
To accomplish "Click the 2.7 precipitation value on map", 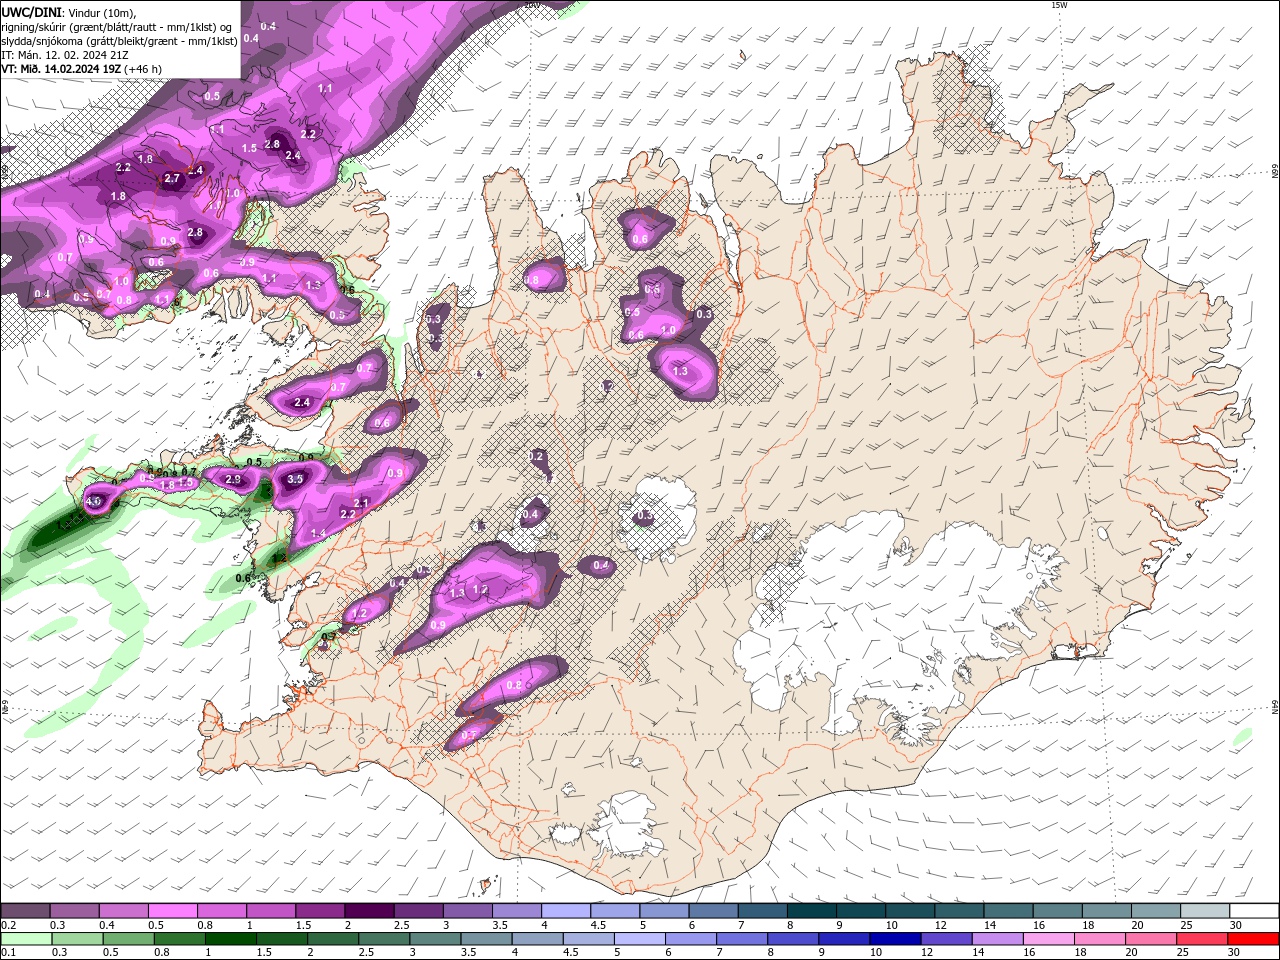I will pyautogui.click(x=171, y=178).
